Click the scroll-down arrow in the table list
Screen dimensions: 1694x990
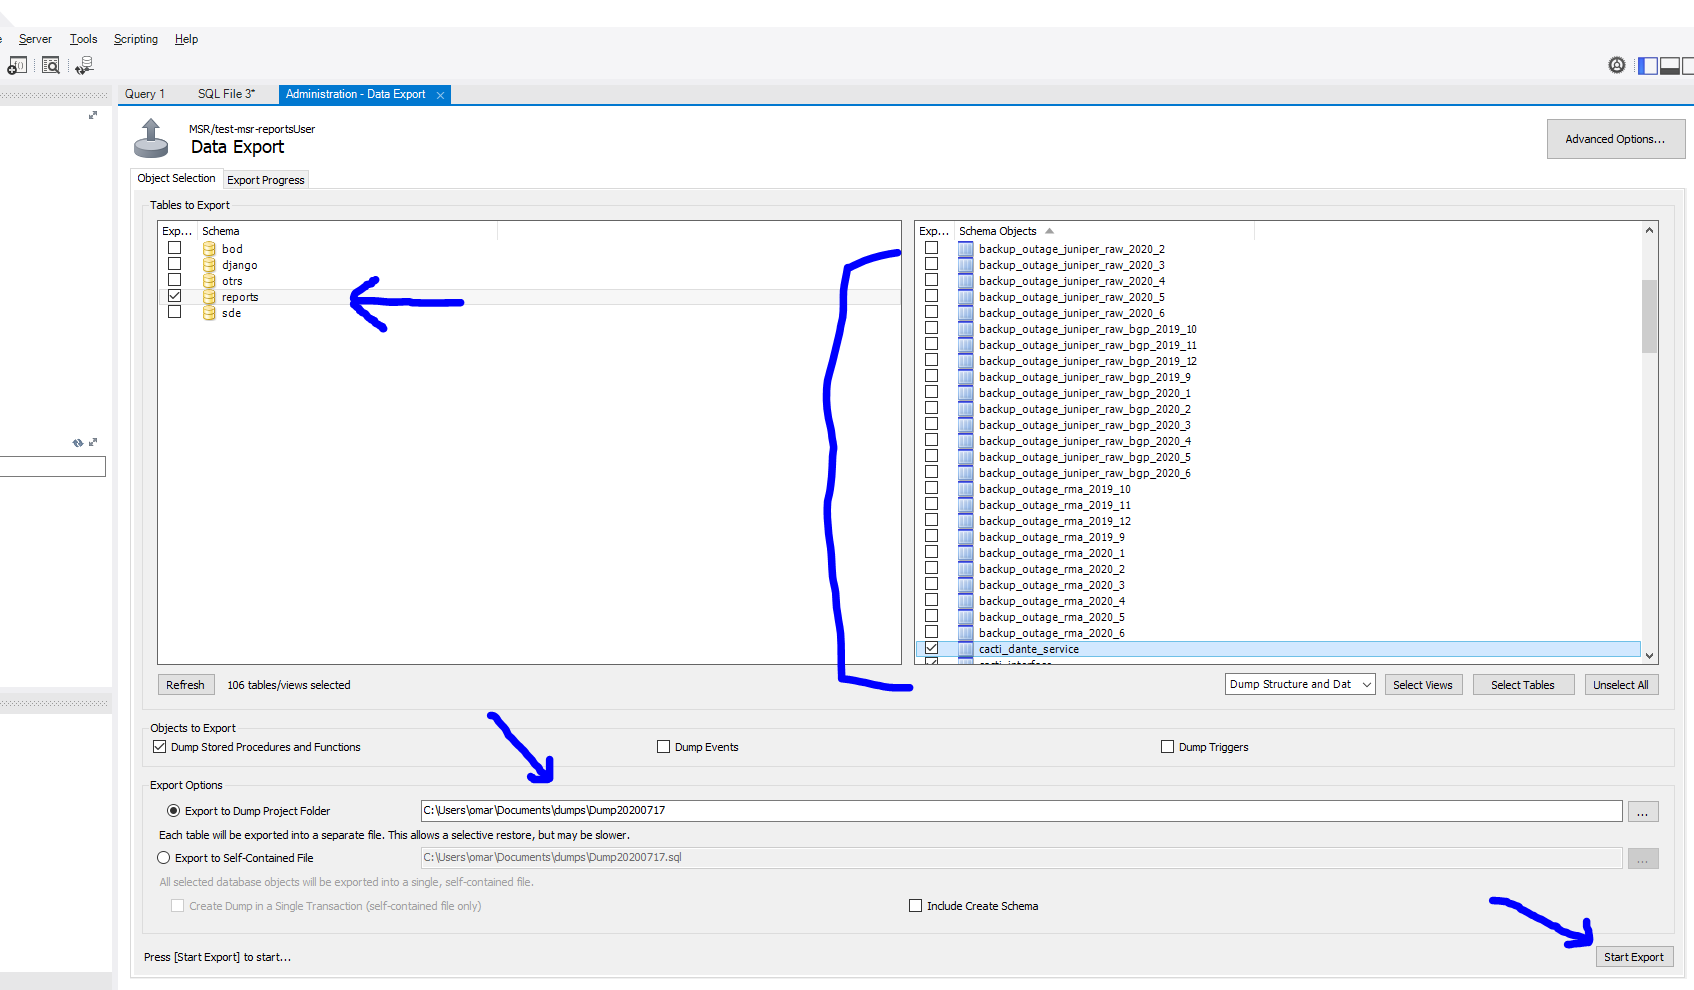point(1649,656)
